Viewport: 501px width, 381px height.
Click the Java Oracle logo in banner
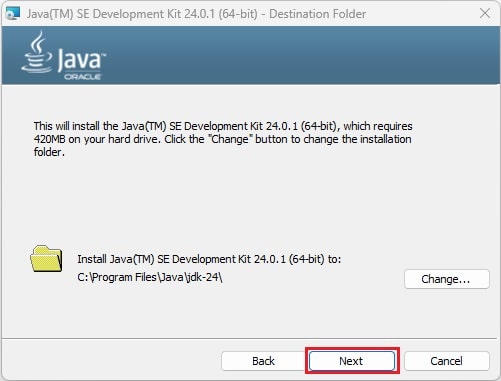point(63,55)
